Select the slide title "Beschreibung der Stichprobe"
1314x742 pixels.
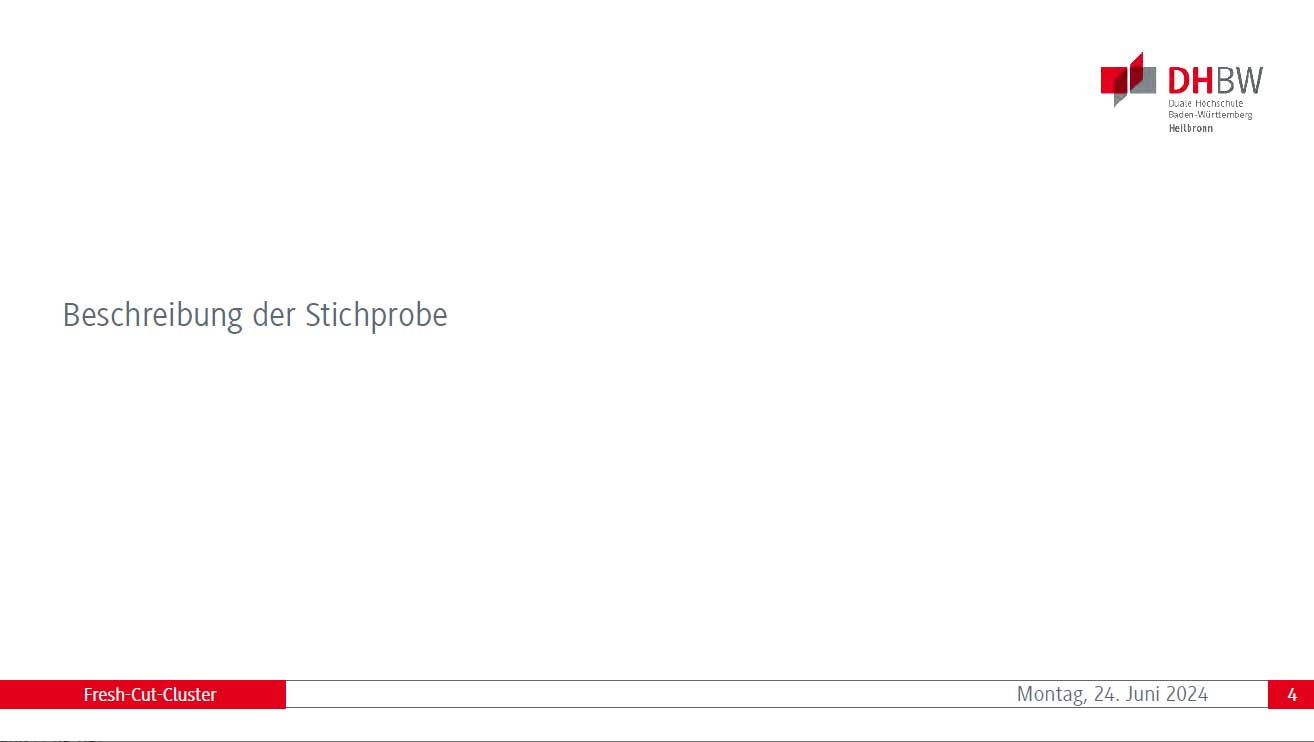[x=255, y=315]
